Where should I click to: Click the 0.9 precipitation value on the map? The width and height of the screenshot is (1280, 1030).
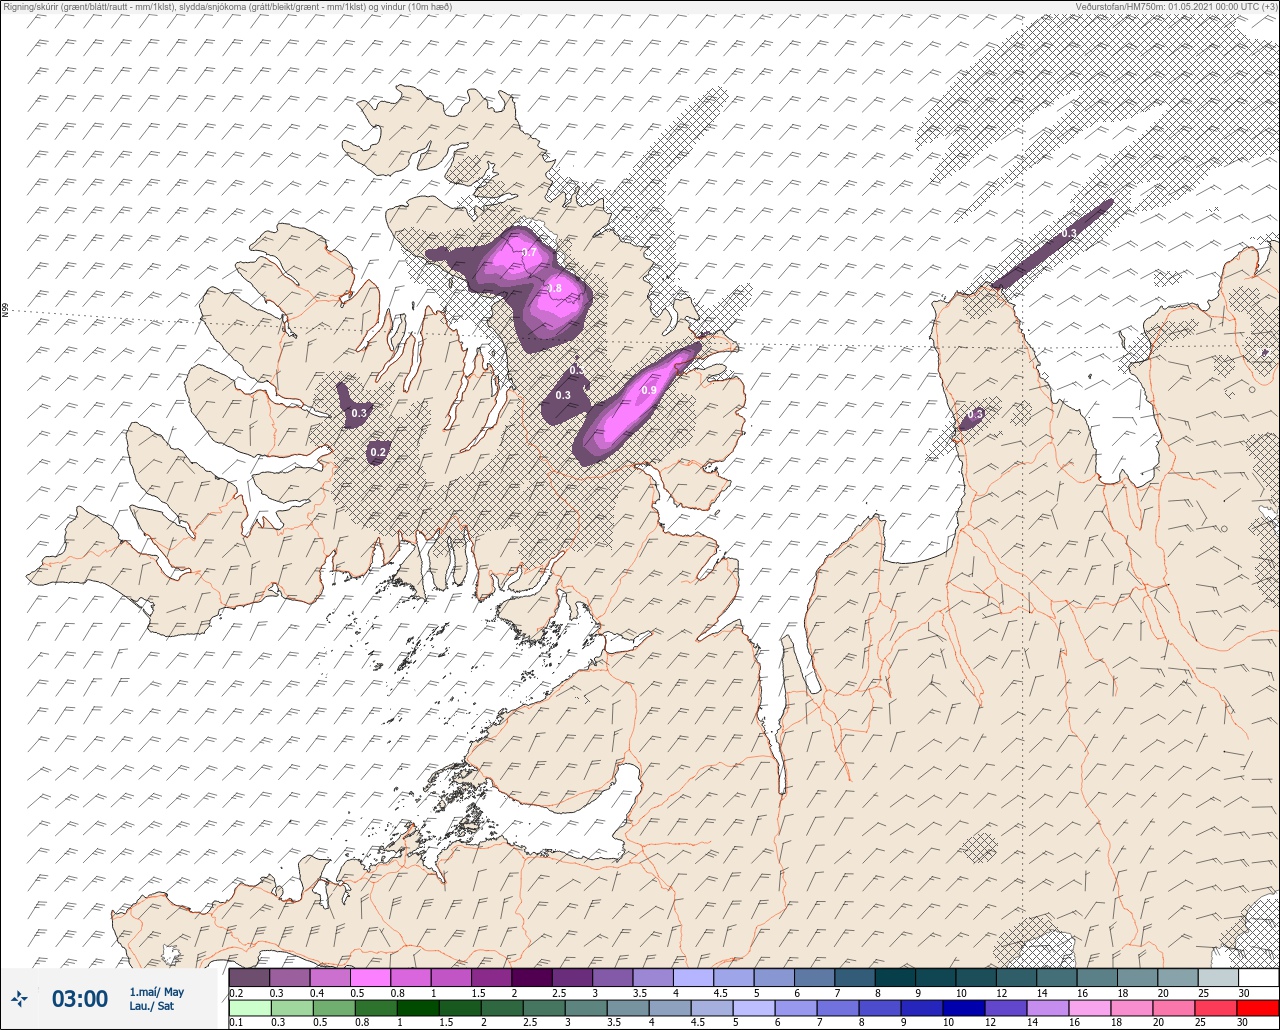(x=649, y=390)
